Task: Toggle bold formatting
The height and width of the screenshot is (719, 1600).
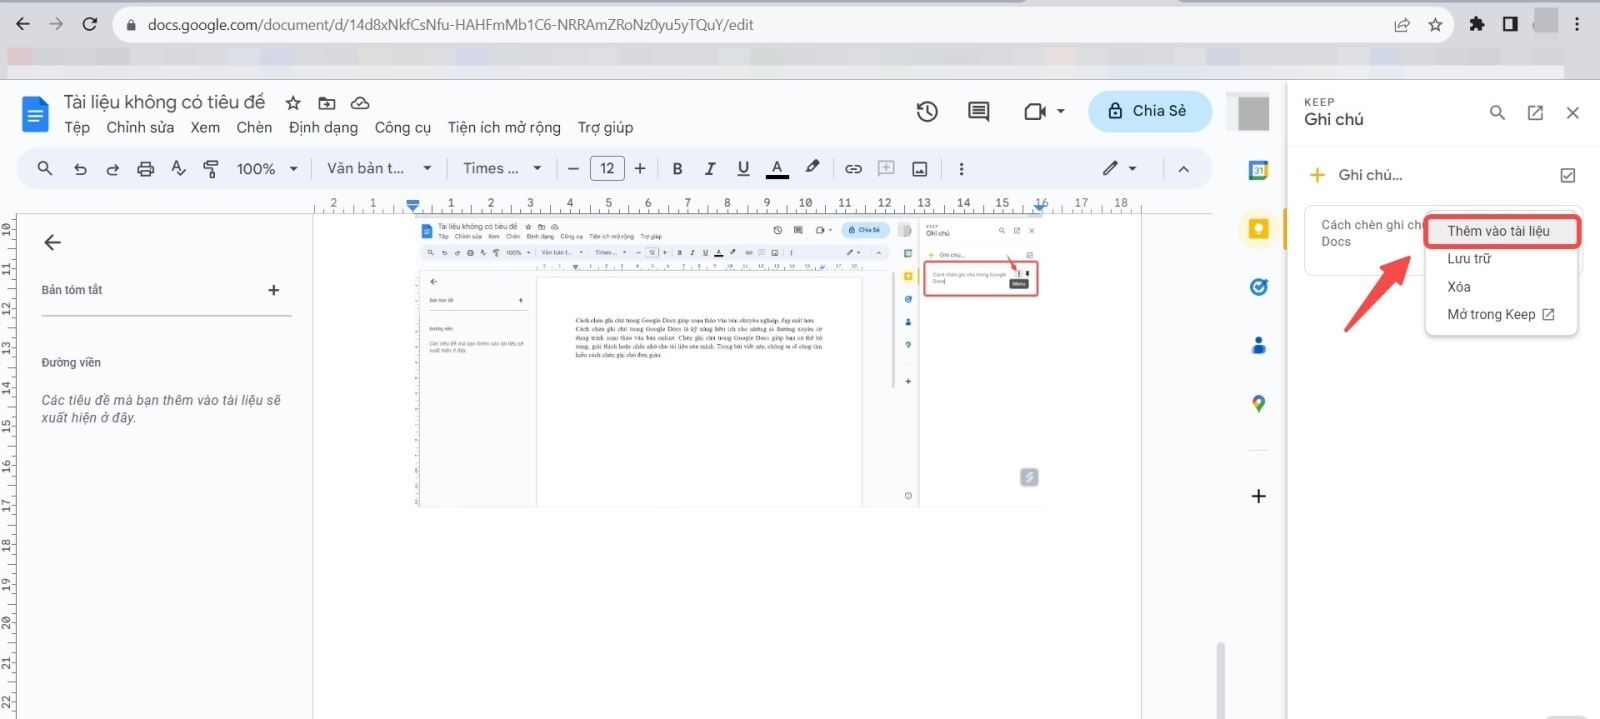Action: (677, 169)
